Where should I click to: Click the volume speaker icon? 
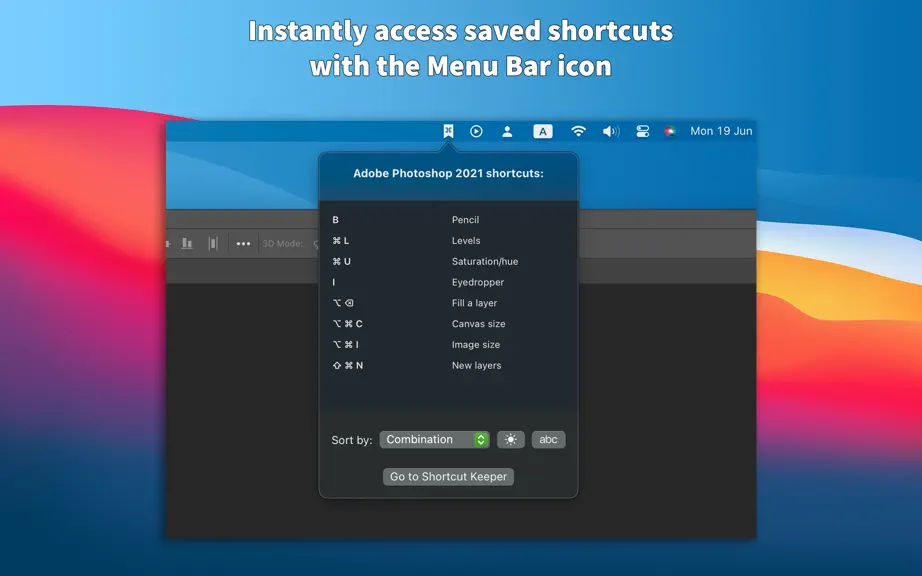click(x=611, y=131)
